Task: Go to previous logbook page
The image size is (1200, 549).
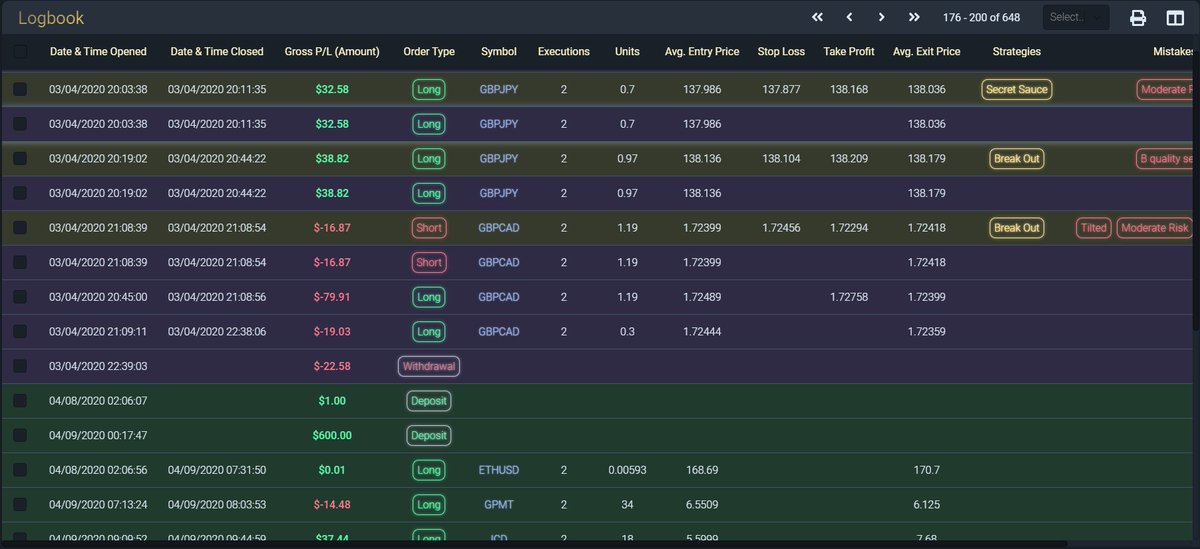Action: pyautogui.click(x=849, y=17)
